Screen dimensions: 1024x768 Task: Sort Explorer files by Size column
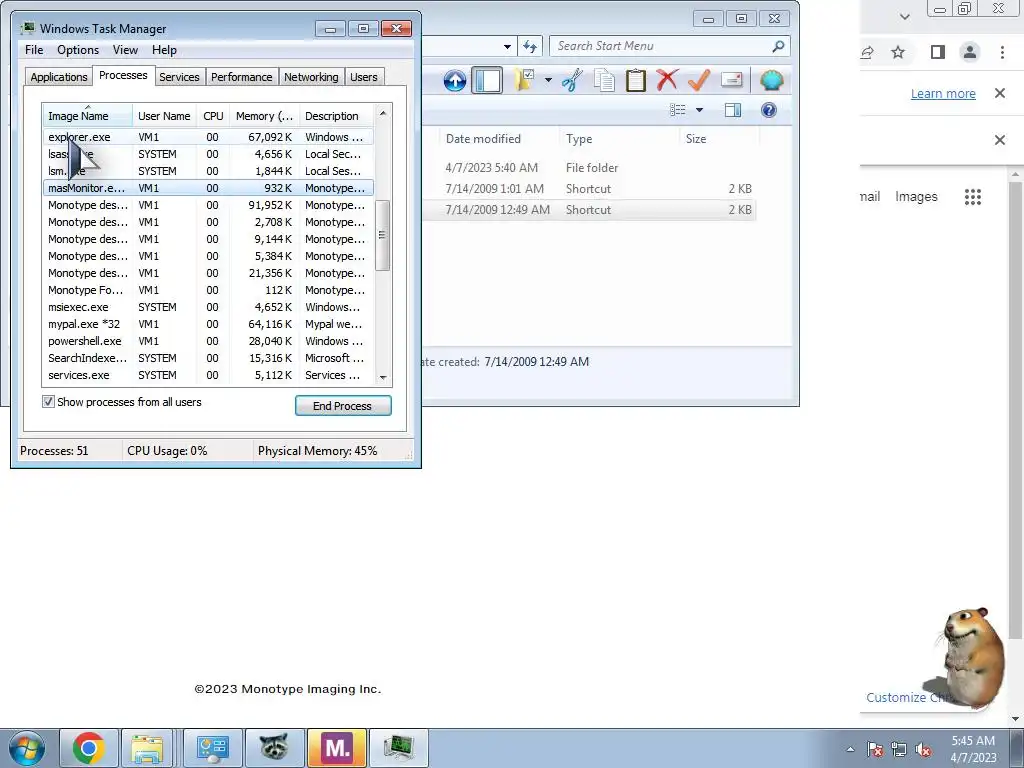(x=718, y=138)
